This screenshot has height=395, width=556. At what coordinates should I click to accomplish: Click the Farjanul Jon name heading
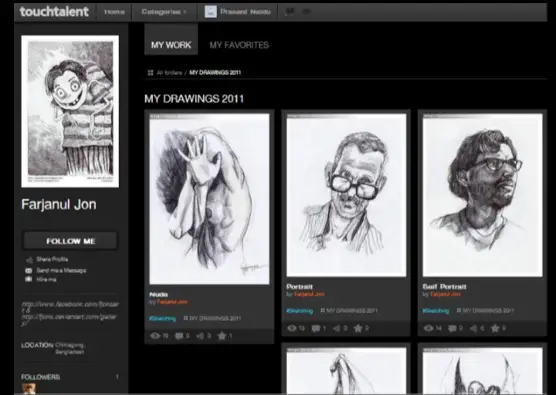coord(59,205)
